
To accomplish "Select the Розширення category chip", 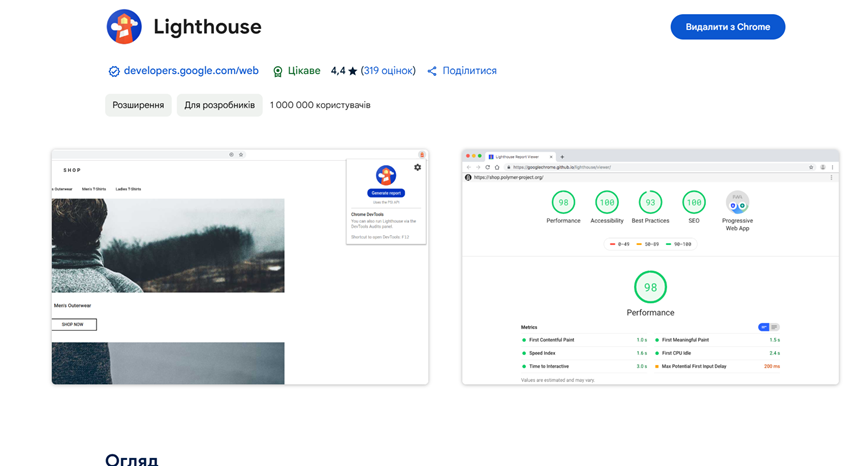I will click(x=138, y=105).
